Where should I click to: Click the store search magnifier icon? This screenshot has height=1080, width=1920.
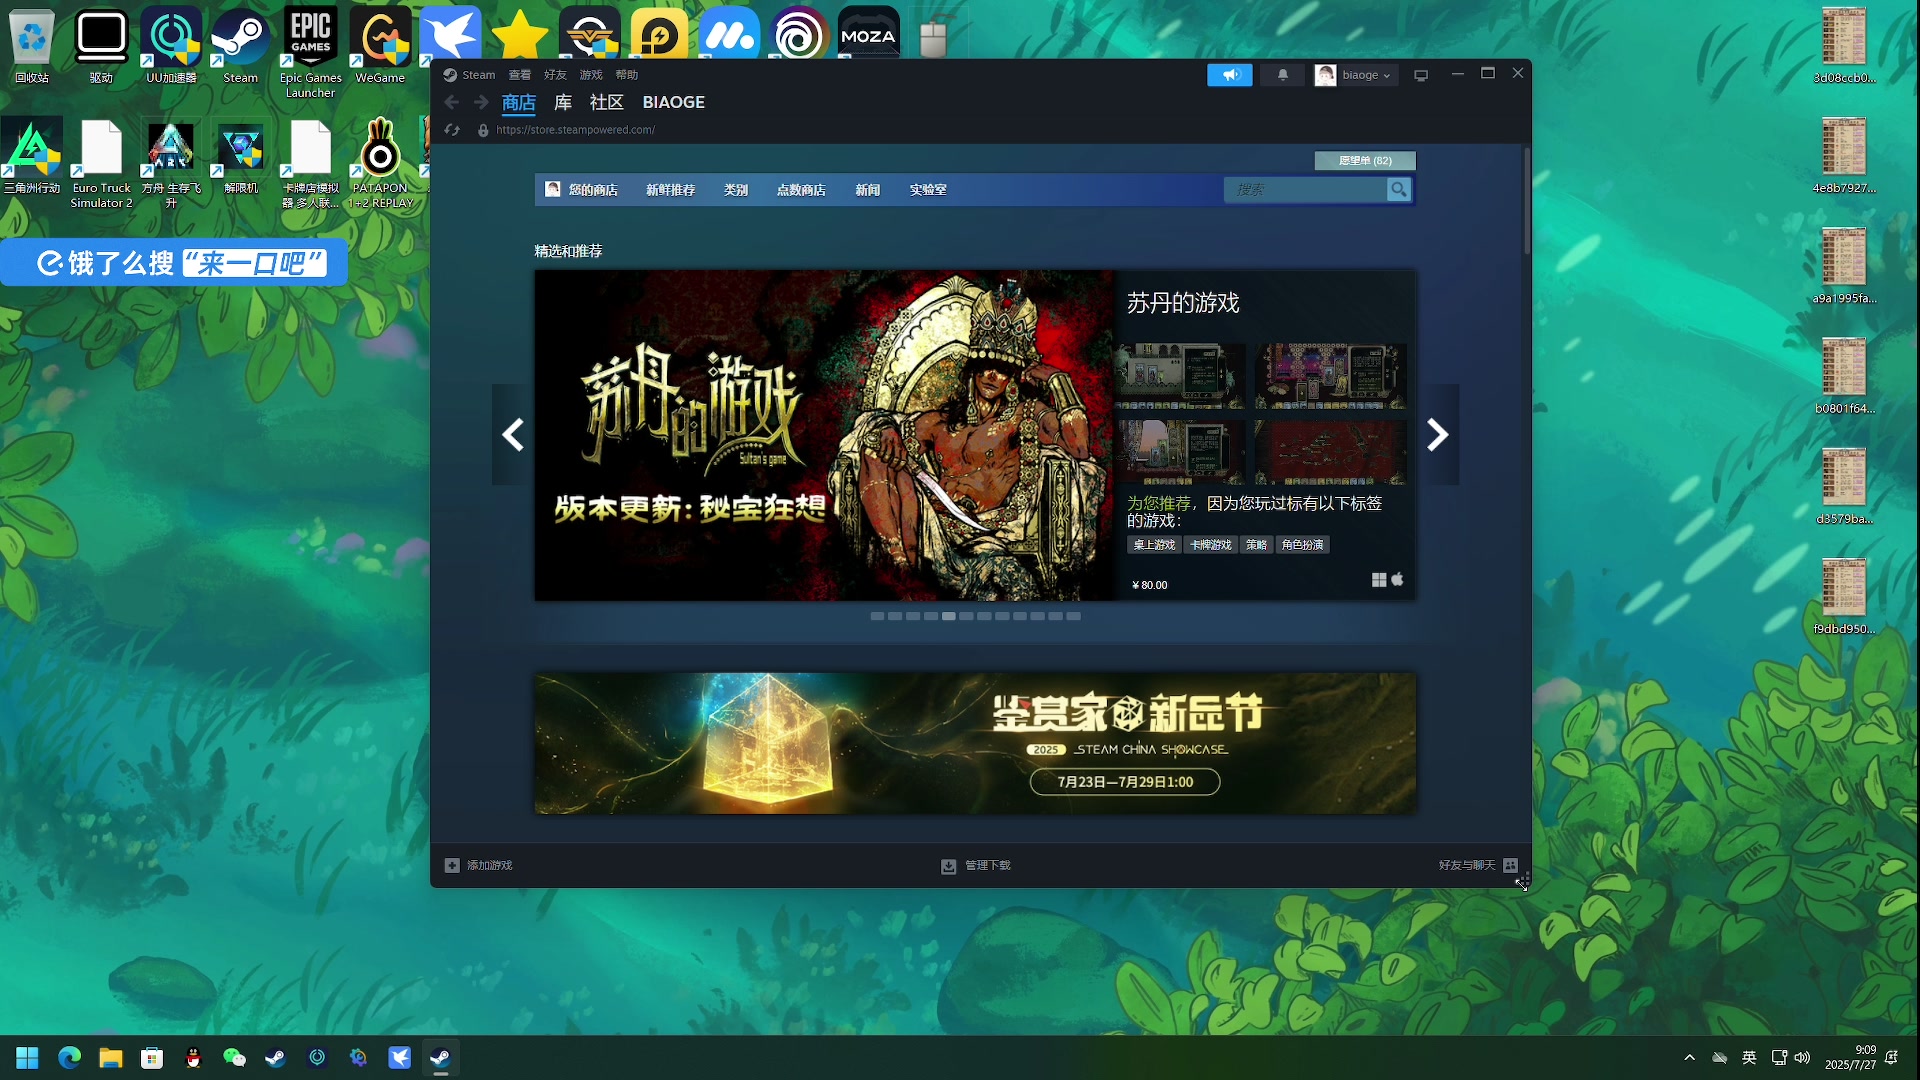pyautogui.click(x=1398, y=190)
